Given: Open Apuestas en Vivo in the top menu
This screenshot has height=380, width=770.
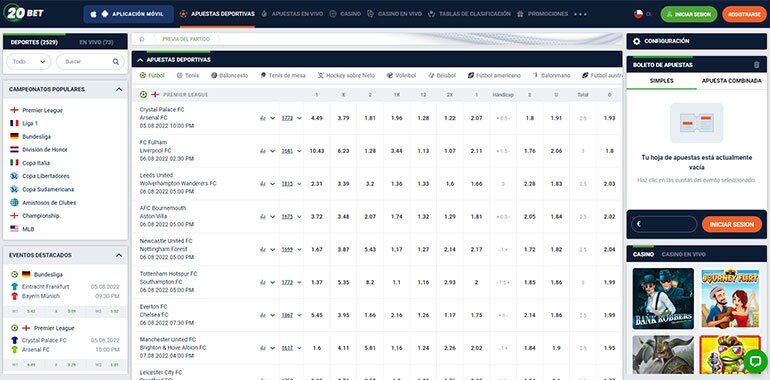Looking at the screenshot, I should [x=292, y=14].
